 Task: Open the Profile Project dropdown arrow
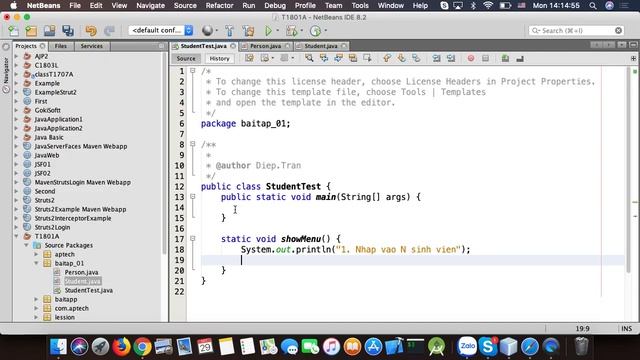pos(325,31)
